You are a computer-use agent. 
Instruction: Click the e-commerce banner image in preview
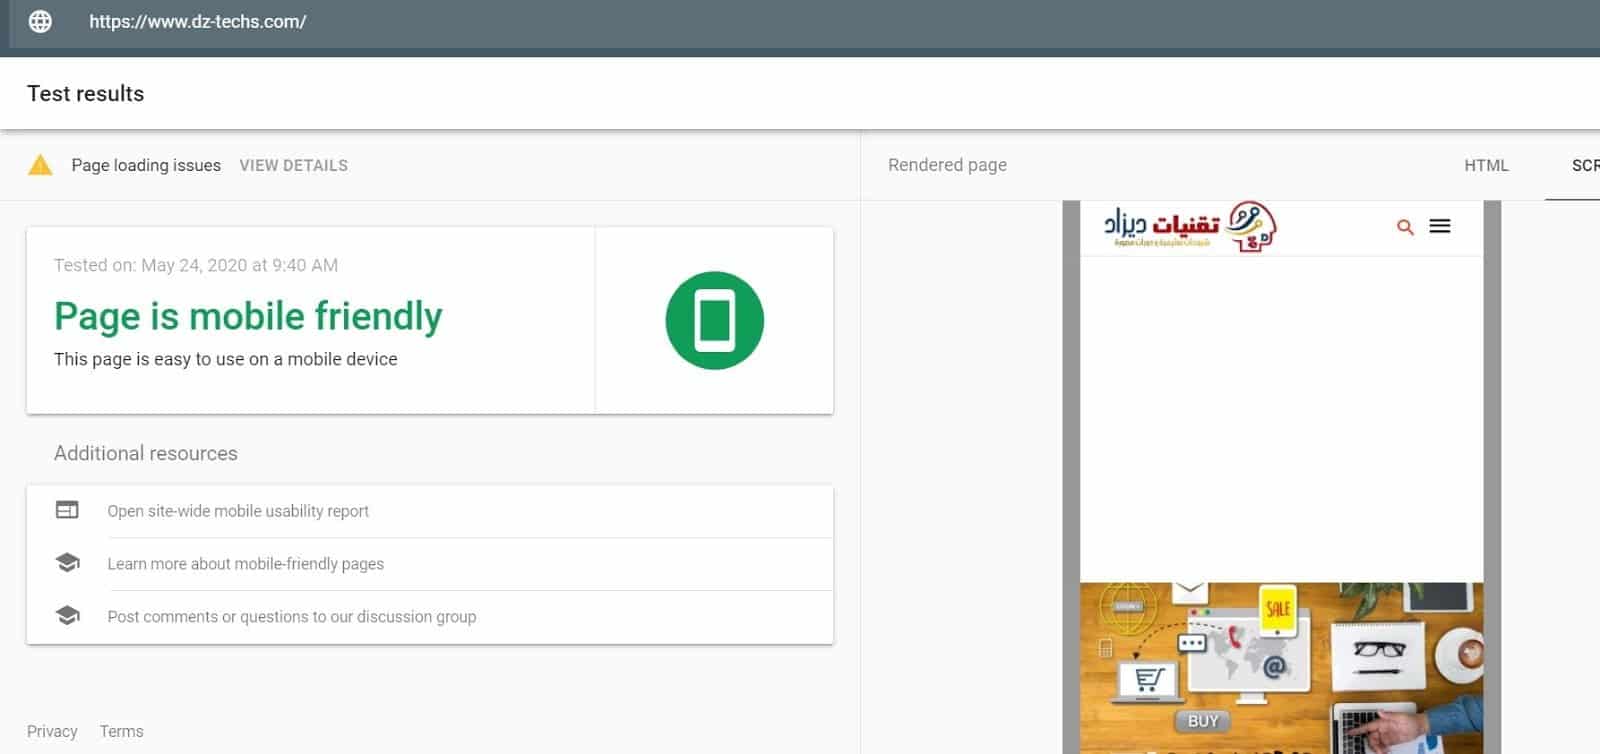pyautogui.click(x=1282, y=668)
